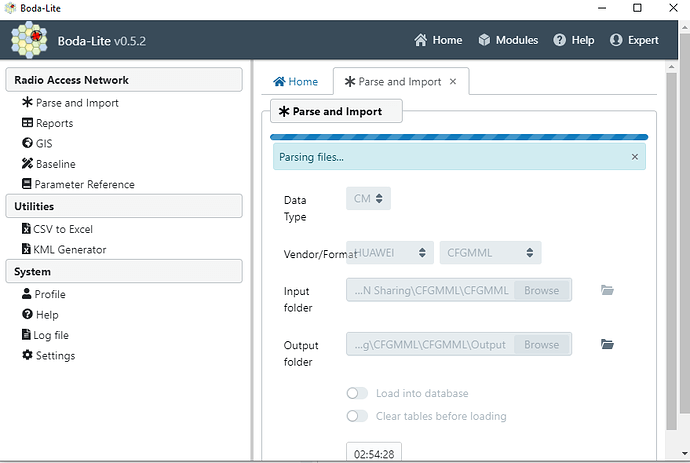Viewport: 690px width, 463px height.
Task: Click the sidebar Help question mark icon
Action: [x=27, y=314]
